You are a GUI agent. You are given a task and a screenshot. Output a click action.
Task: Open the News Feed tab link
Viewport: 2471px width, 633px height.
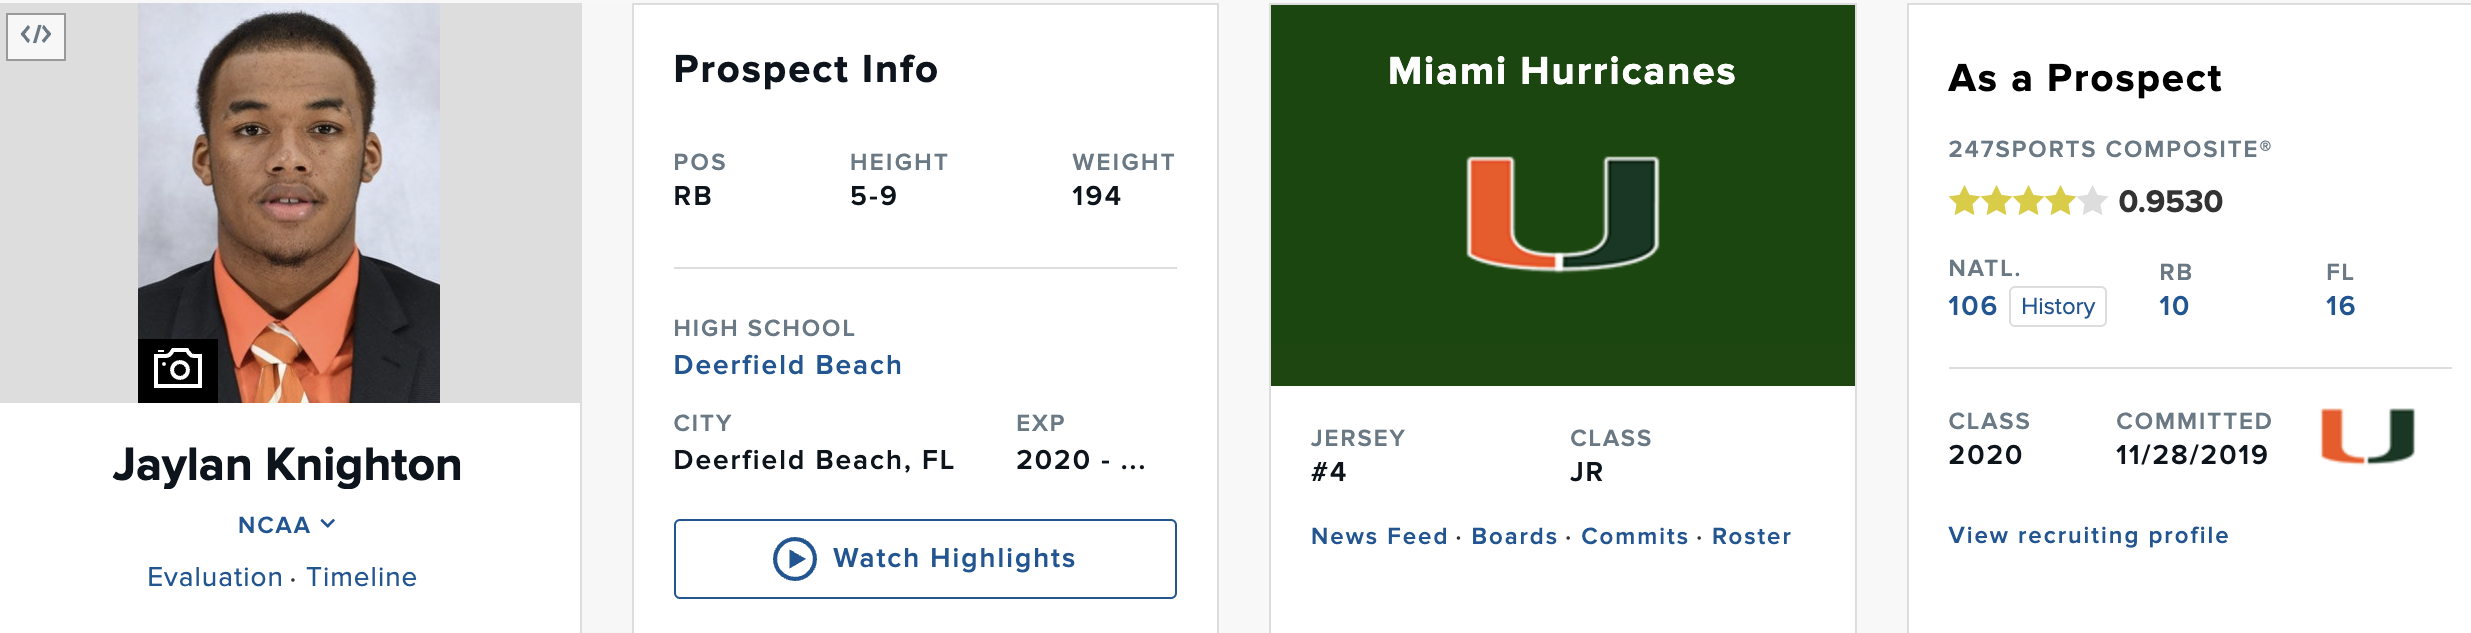pos(1379,537)
